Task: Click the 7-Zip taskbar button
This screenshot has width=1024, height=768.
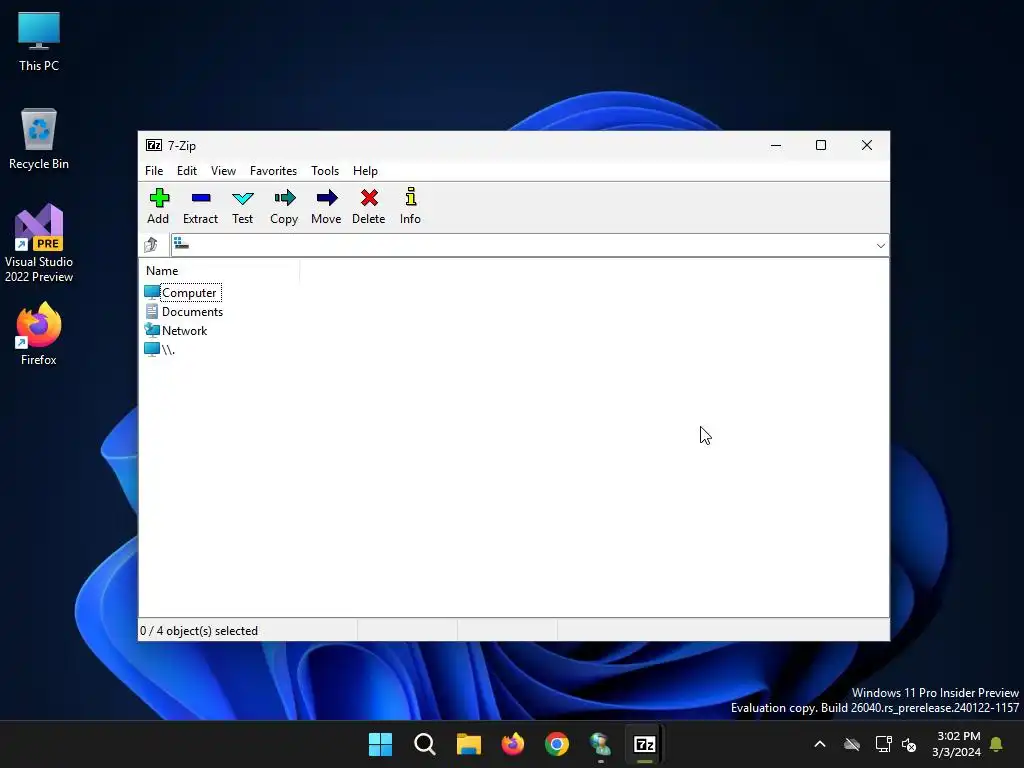Action: pyautogui.click(x=645, y=744)
